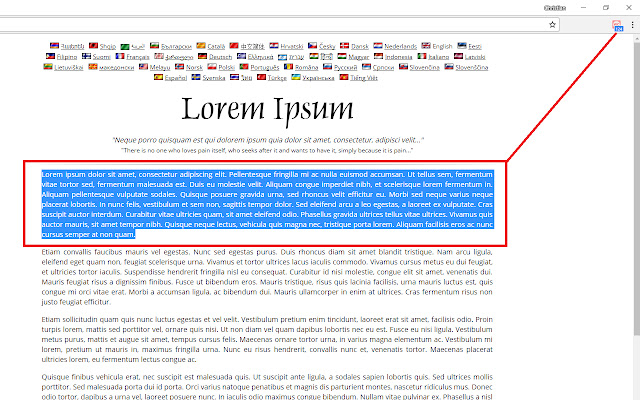The width and height of the screenshot is (640, 400).
Task: Click the Polish flag beside Polski
Action: [212, 67]
